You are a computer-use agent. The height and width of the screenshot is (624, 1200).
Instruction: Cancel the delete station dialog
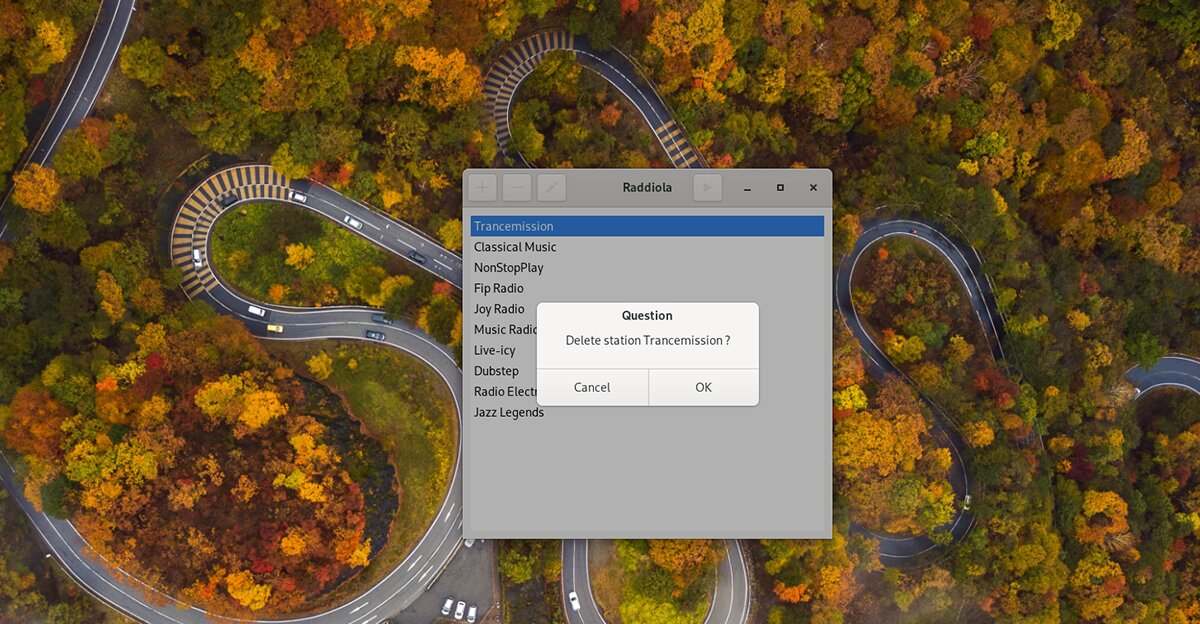(x=592, y=387)
